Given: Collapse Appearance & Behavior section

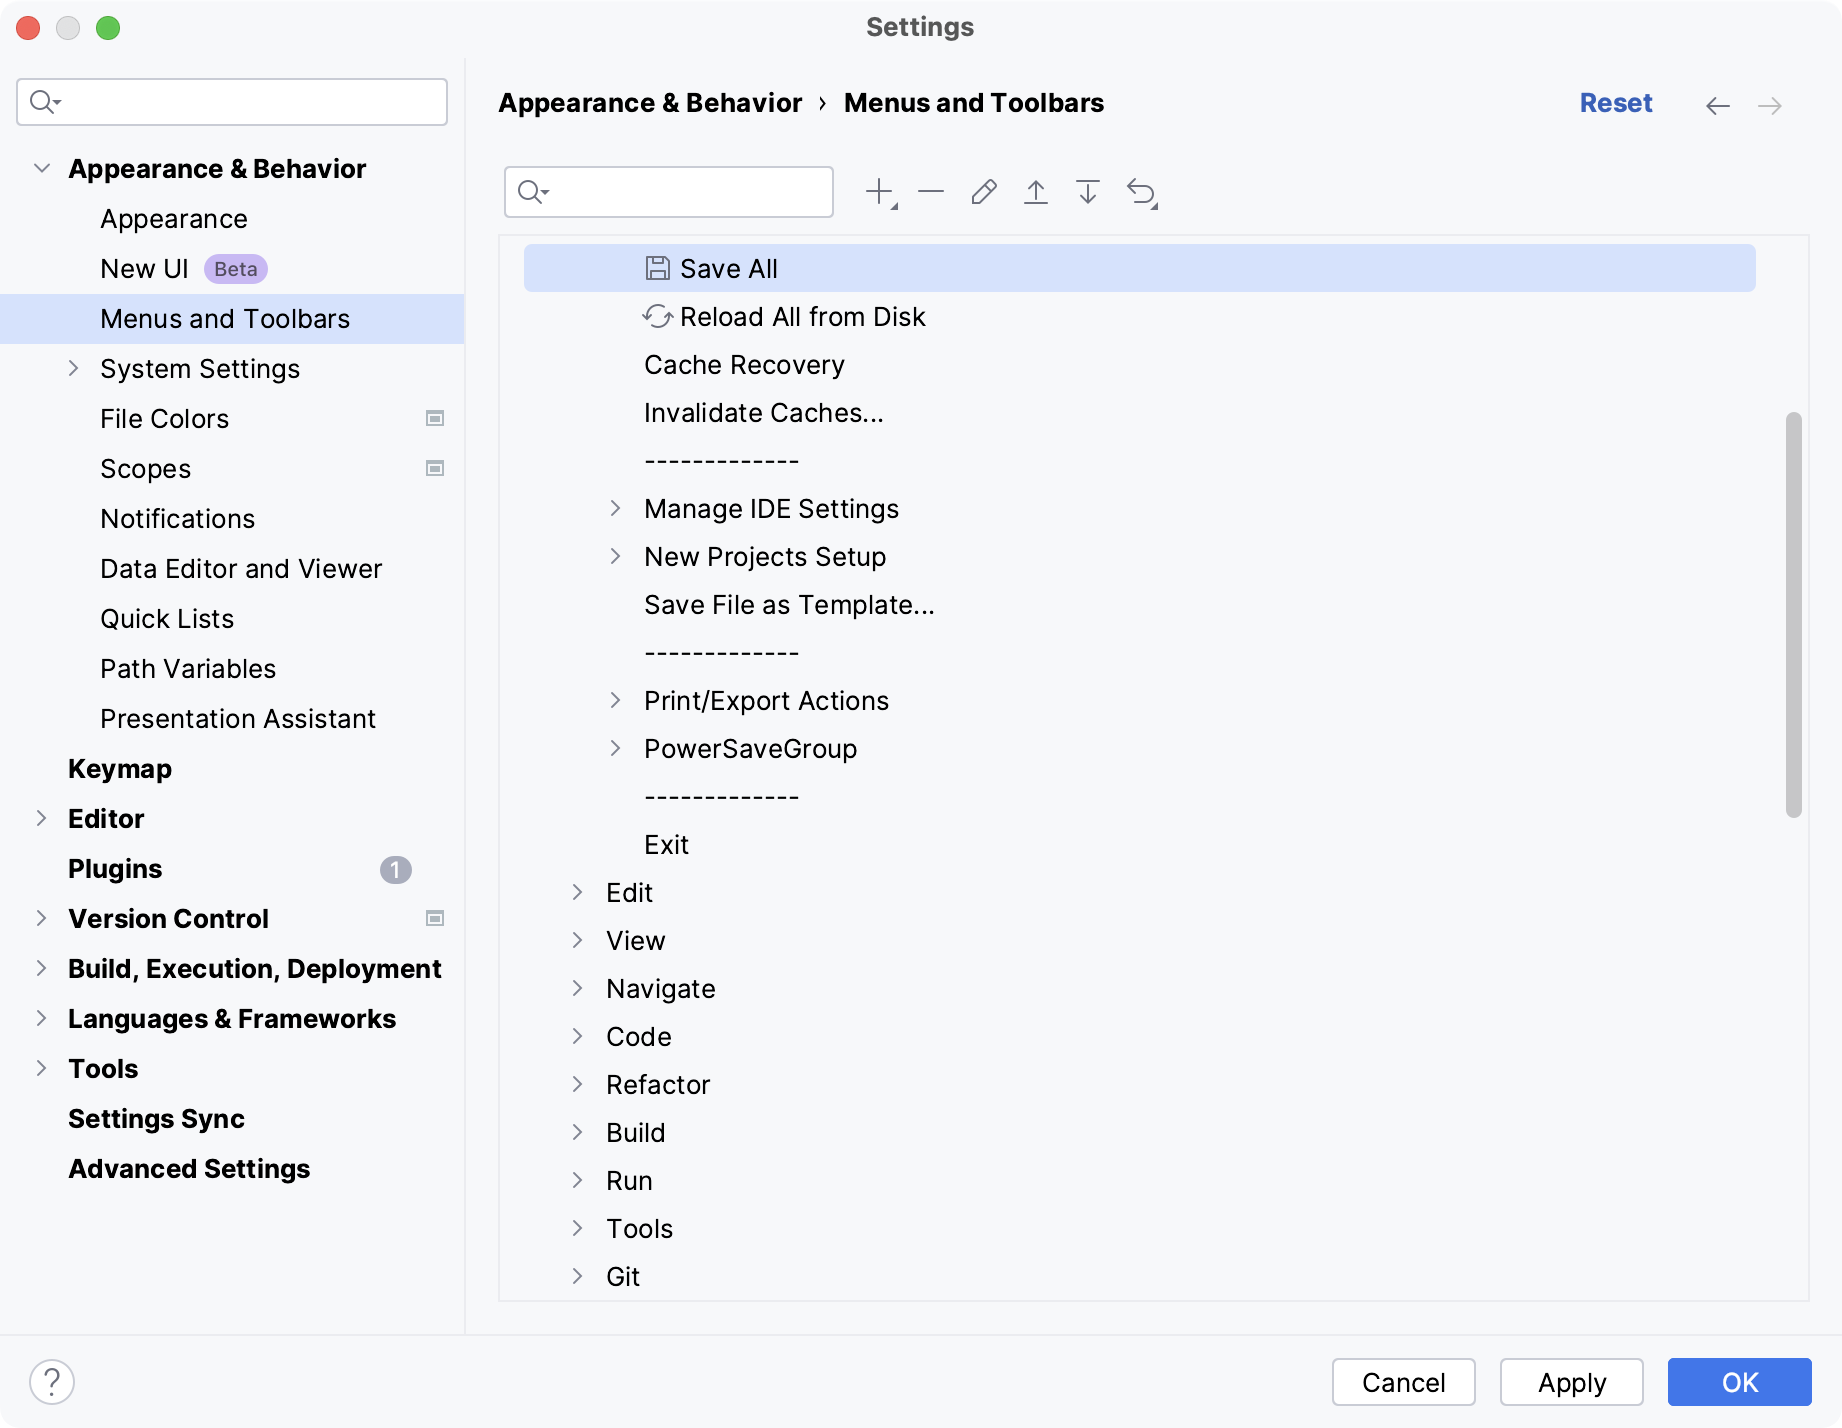Looking at the screenshot, I should [42, 168].
